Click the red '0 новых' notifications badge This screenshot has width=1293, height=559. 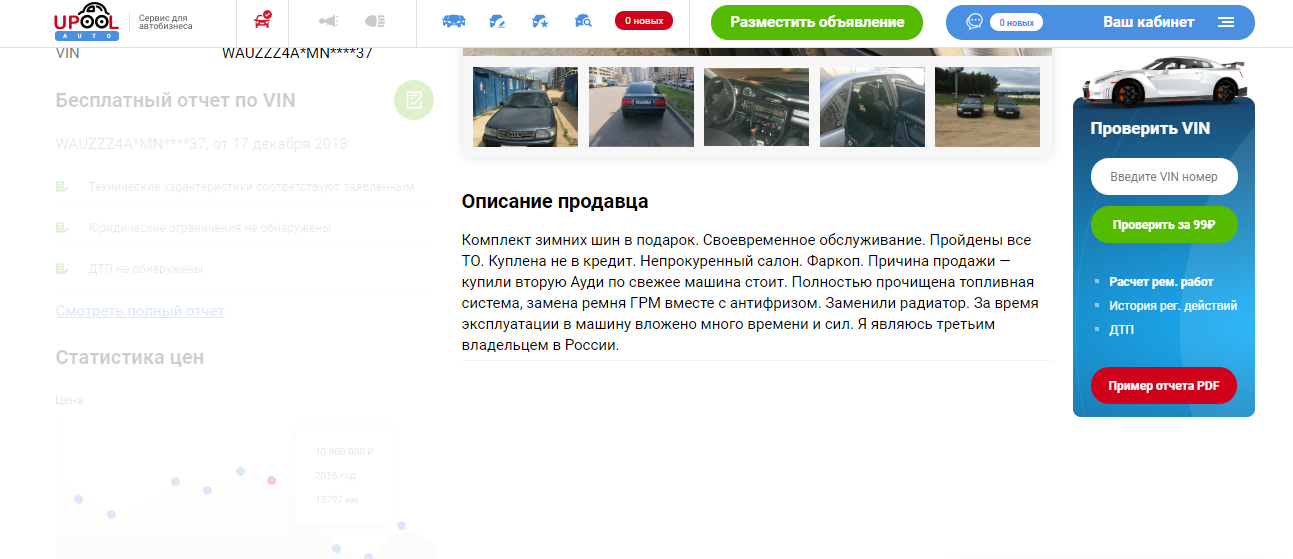643,21
